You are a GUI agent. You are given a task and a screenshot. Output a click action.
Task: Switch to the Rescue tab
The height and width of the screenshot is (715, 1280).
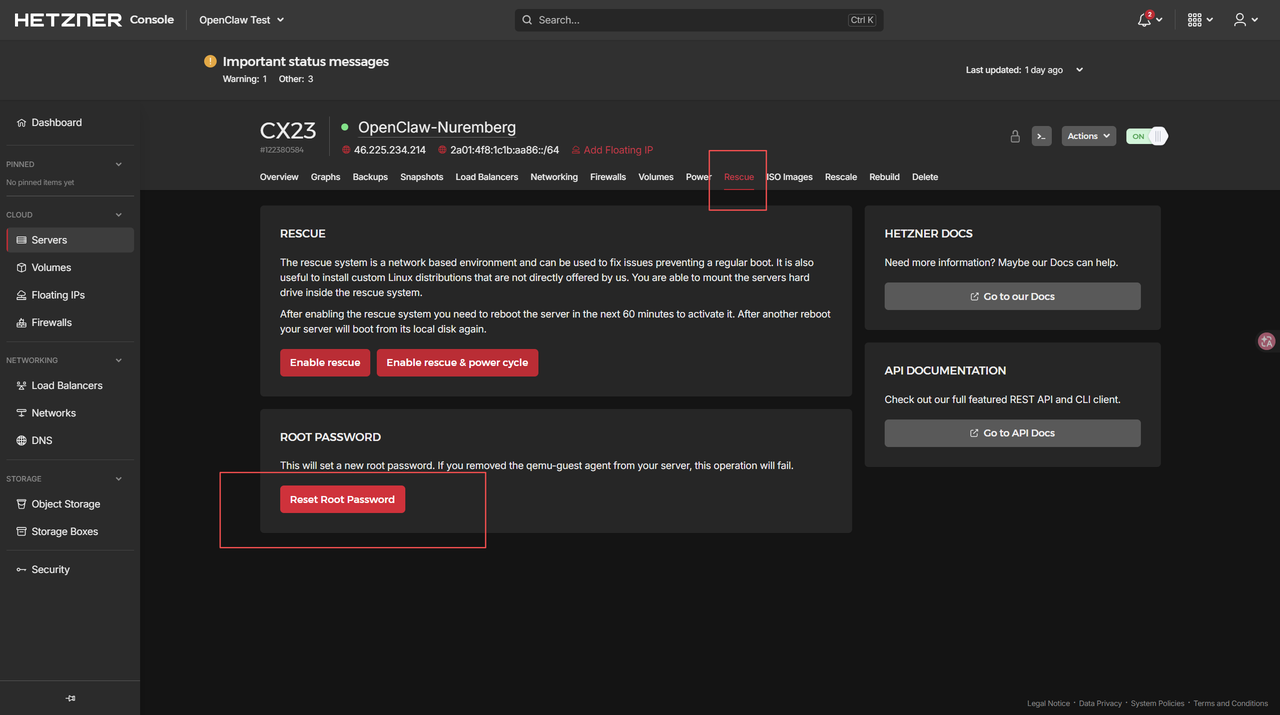pyautogui.click(x=739, y=177)
